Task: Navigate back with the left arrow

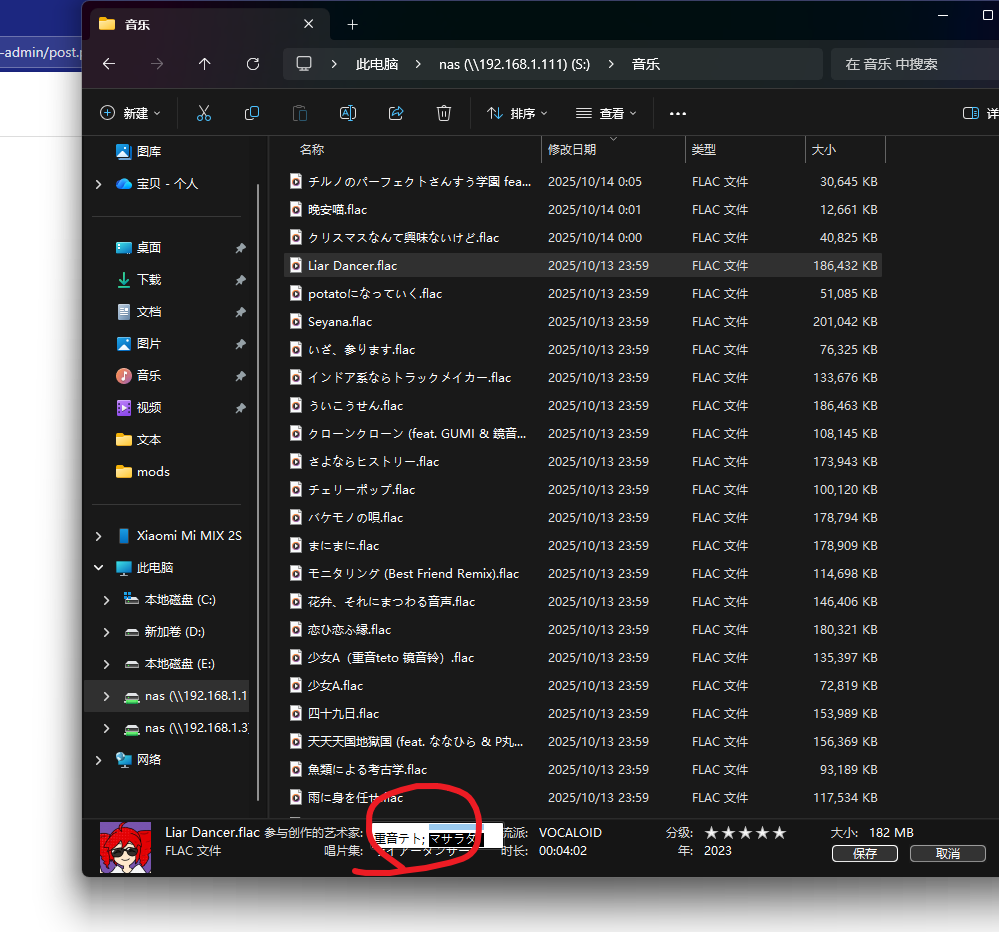Action: click(x=109, y=64)
